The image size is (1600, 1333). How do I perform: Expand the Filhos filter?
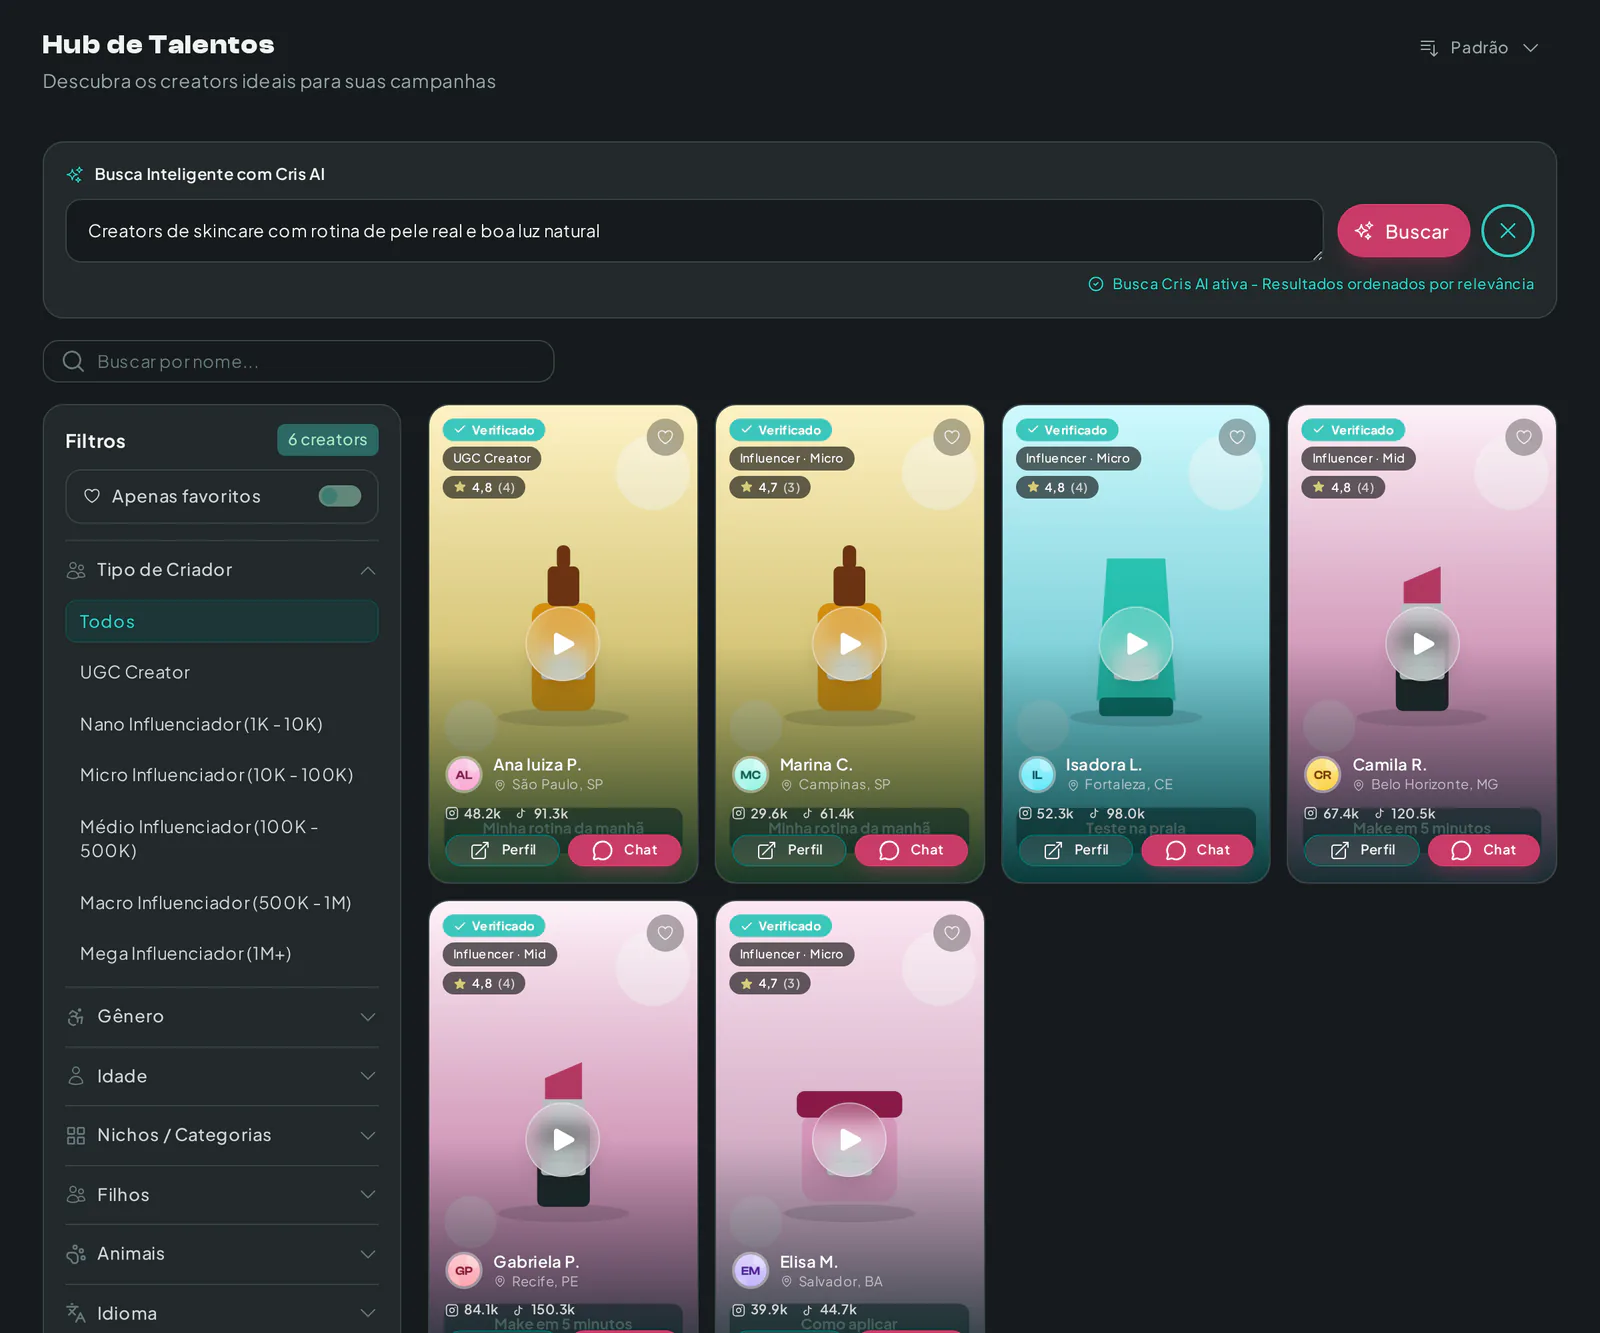click(222, 1195)
